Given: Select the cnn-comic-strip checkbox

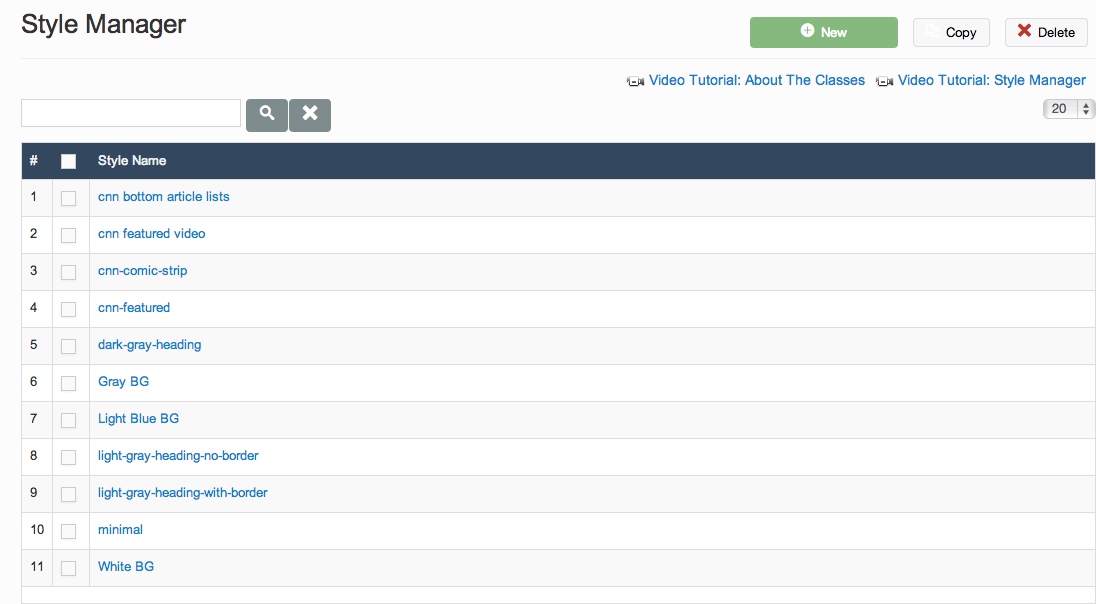Looking at the screenshot, I should (68, 272).
